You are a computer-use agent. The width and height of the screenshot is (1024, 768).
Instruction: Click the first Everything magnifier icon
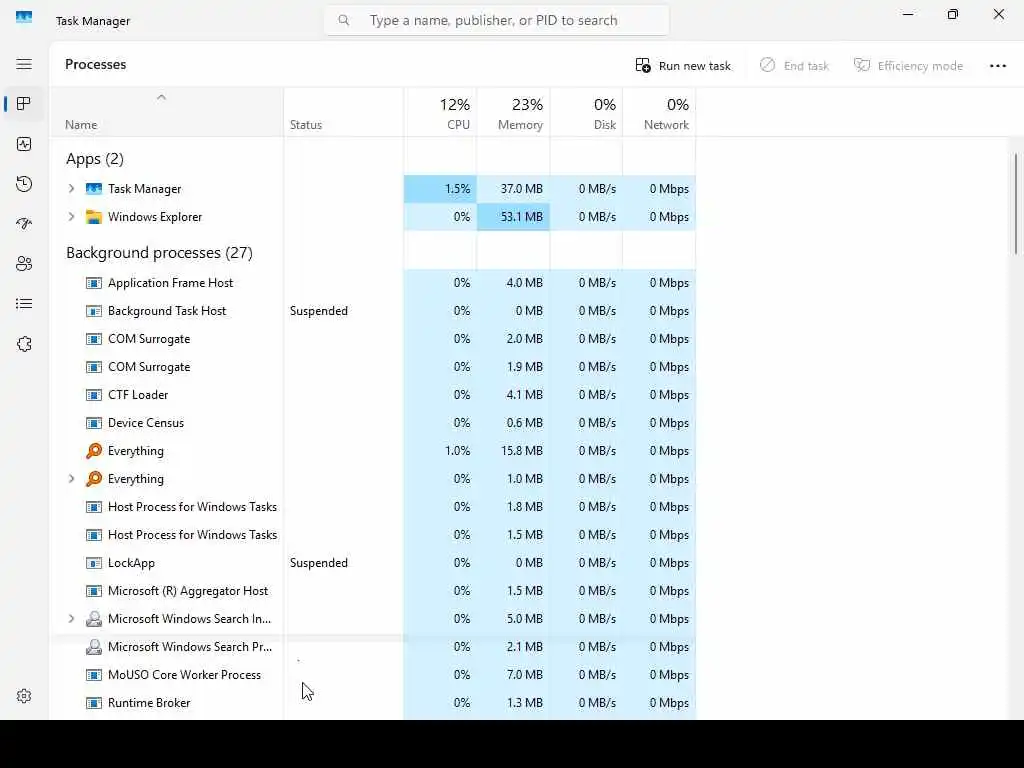(94, 451)
